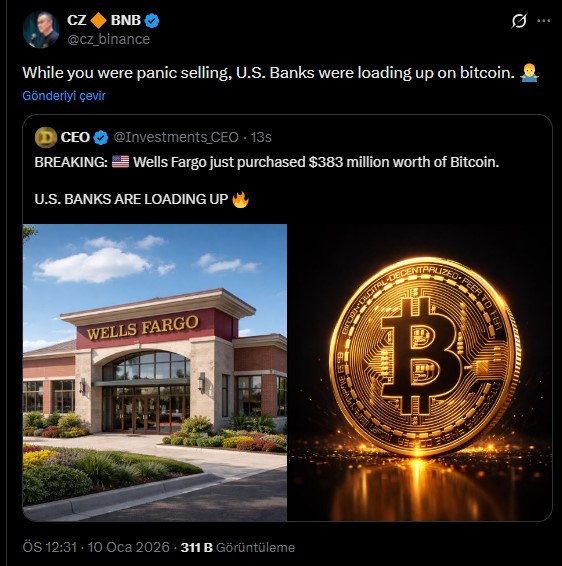Viewport: 562px width, 566px height.
Task: Click the CZ BNB display name
Action: (x=104, y=21)
